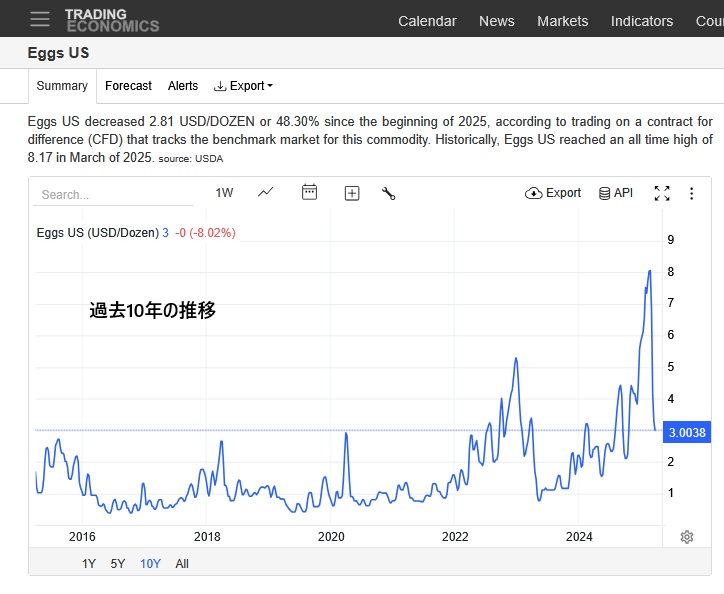Go to Markets in top navigation

562,21
